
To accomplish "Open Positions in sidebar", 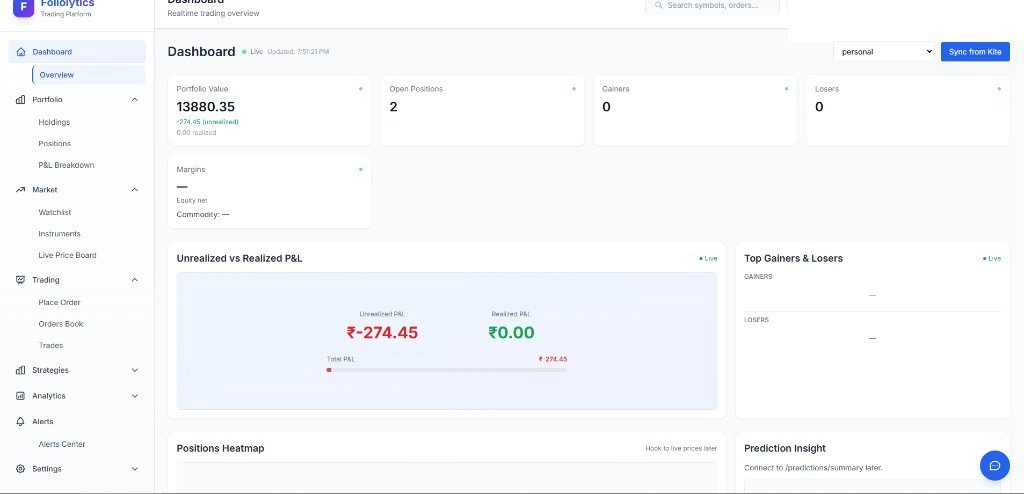I will point(55,144).
